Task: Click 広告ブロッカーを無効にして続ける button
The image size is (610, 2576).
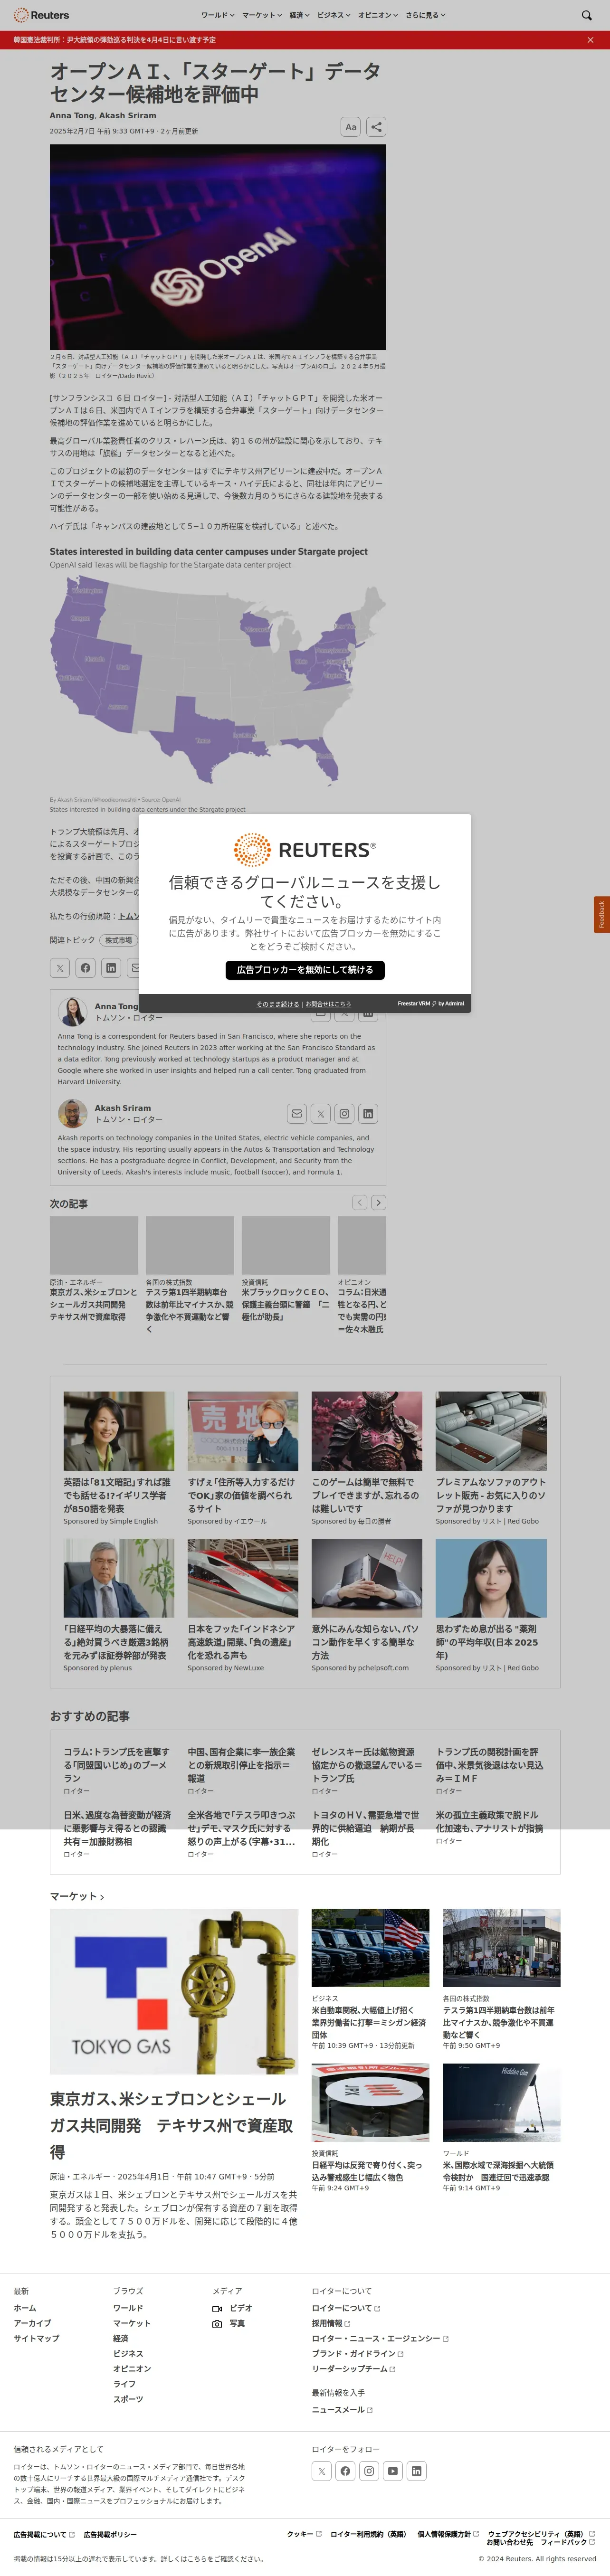Action: [x=305, y=969]
